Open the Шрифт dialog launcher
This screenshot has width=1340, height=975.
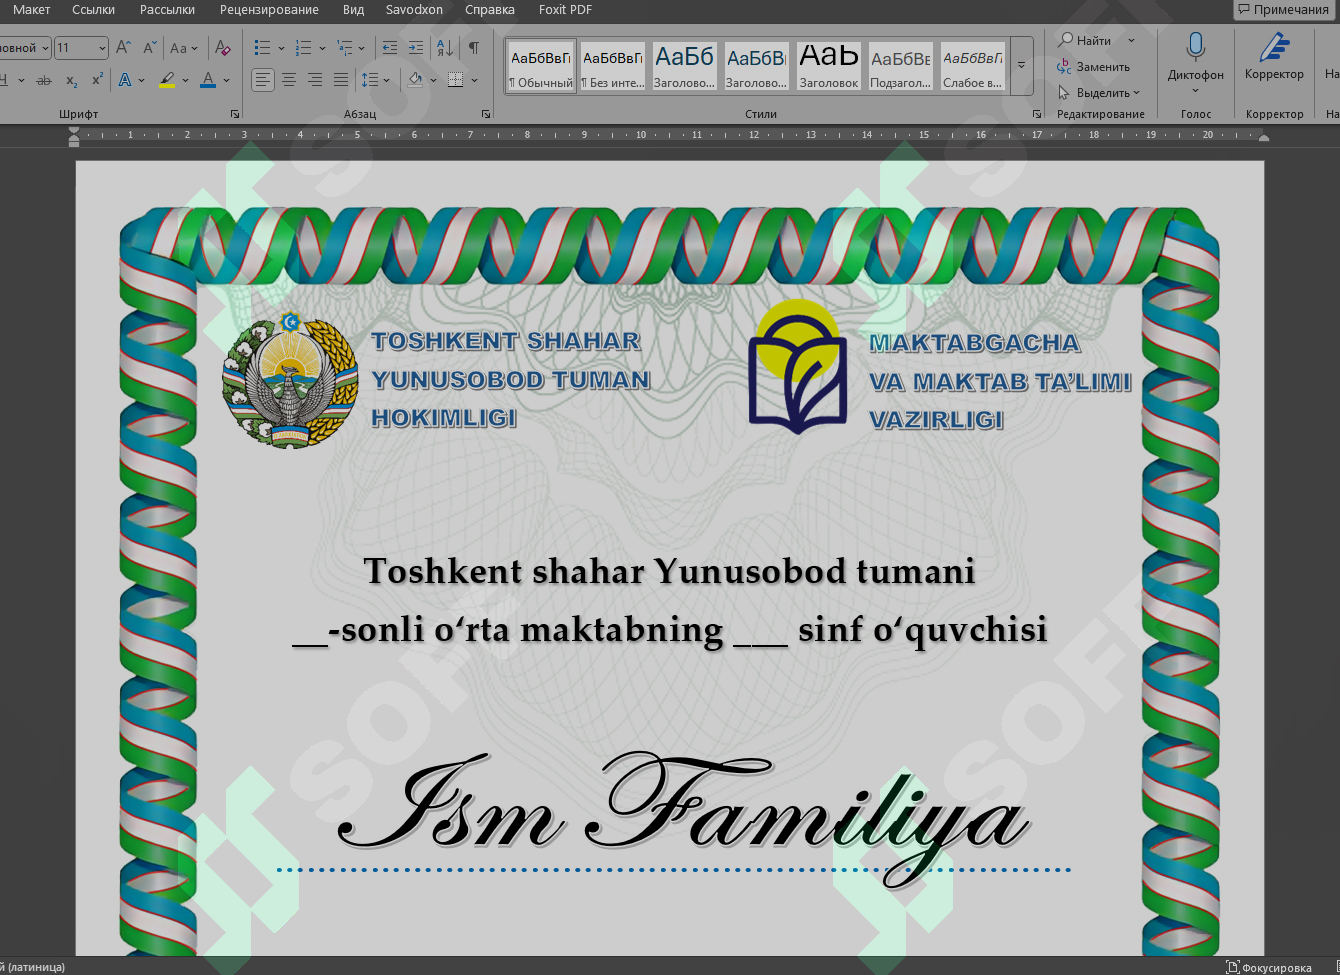click(235, 114)
